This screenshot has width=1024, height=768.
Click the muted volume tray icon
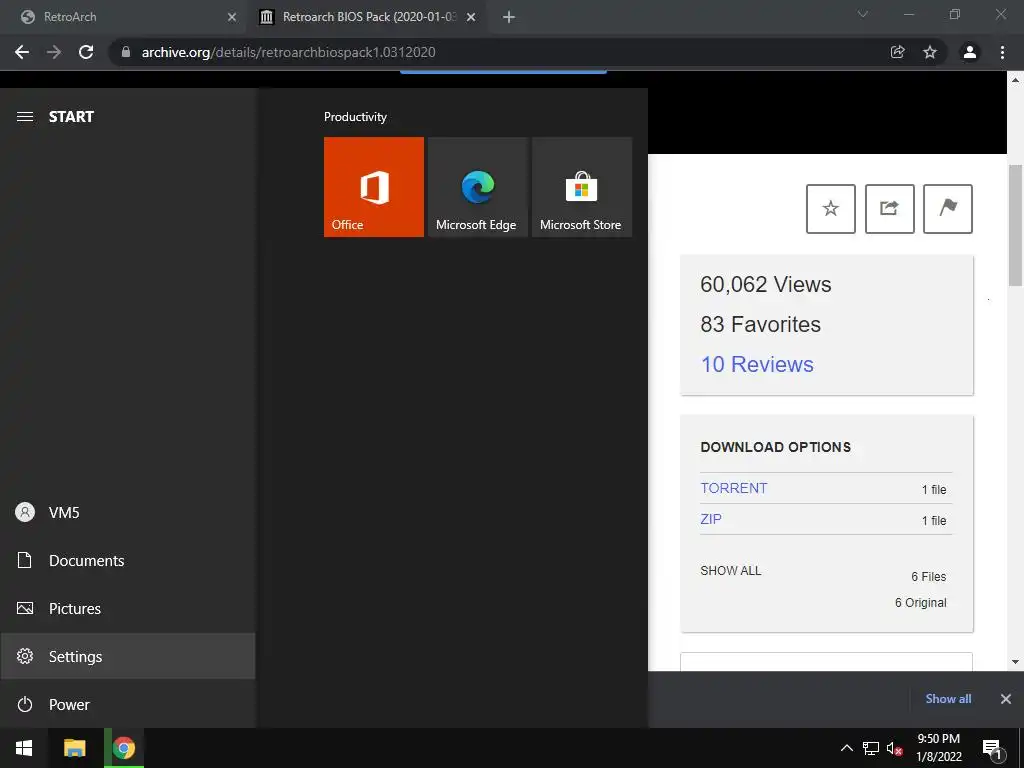(894, 748)
